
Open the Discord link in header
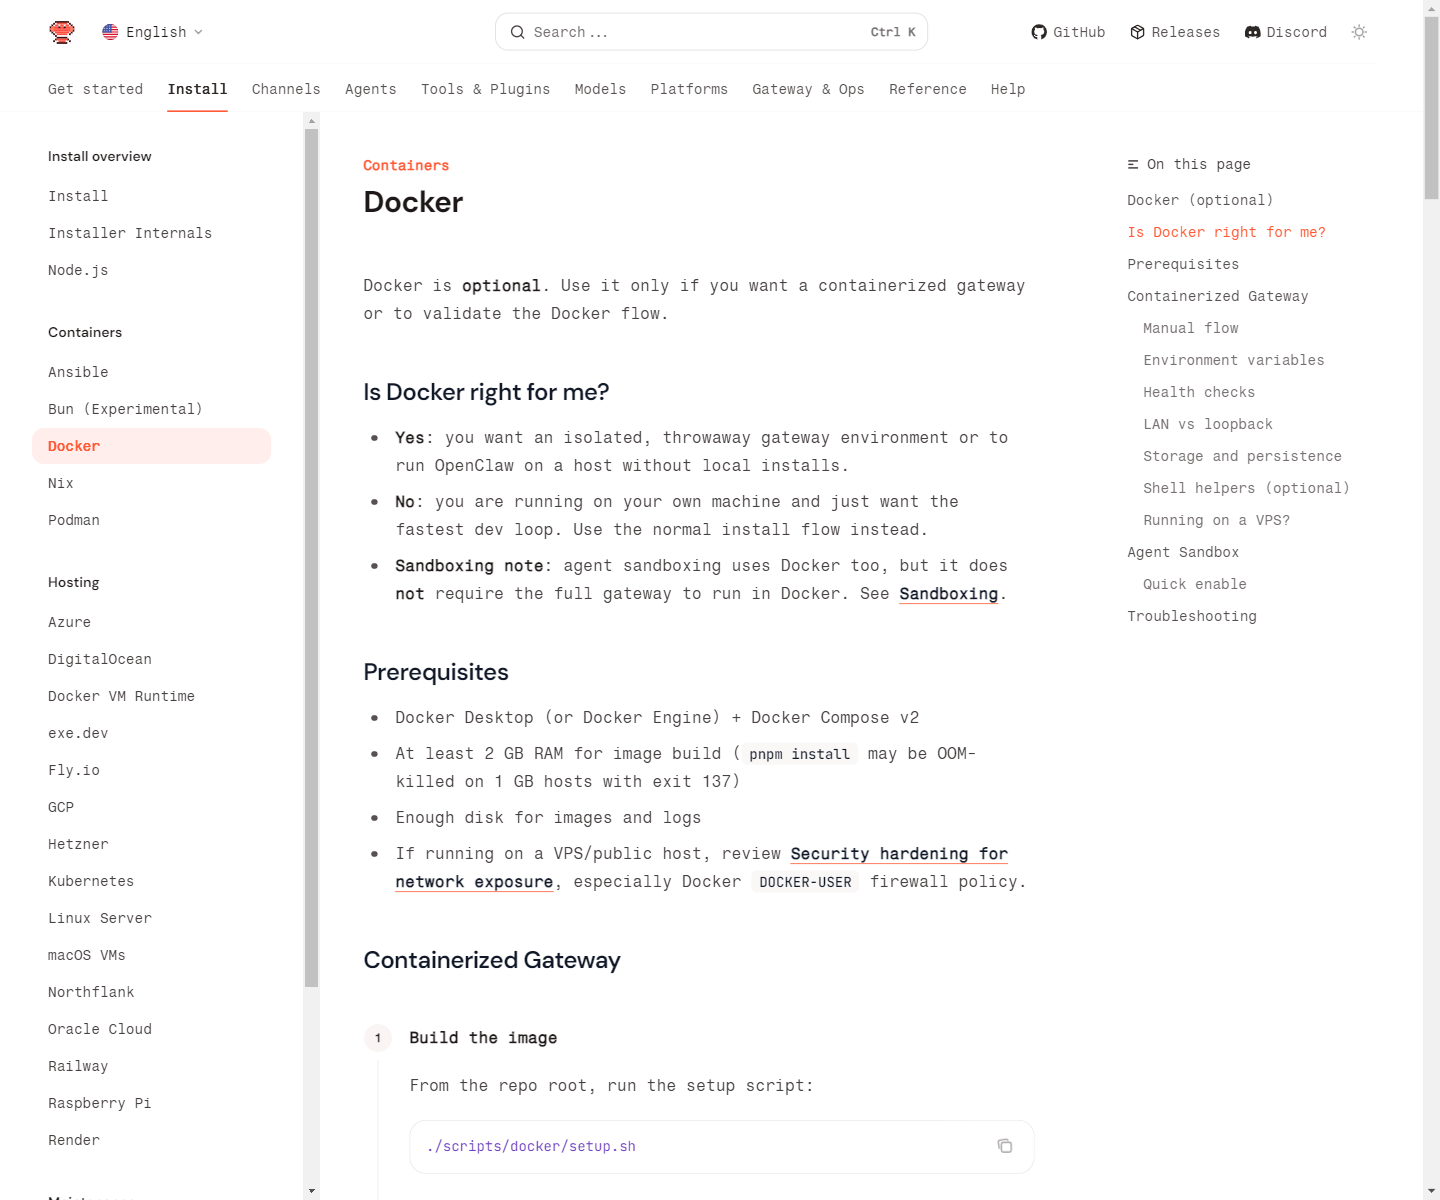(1286, 32)
